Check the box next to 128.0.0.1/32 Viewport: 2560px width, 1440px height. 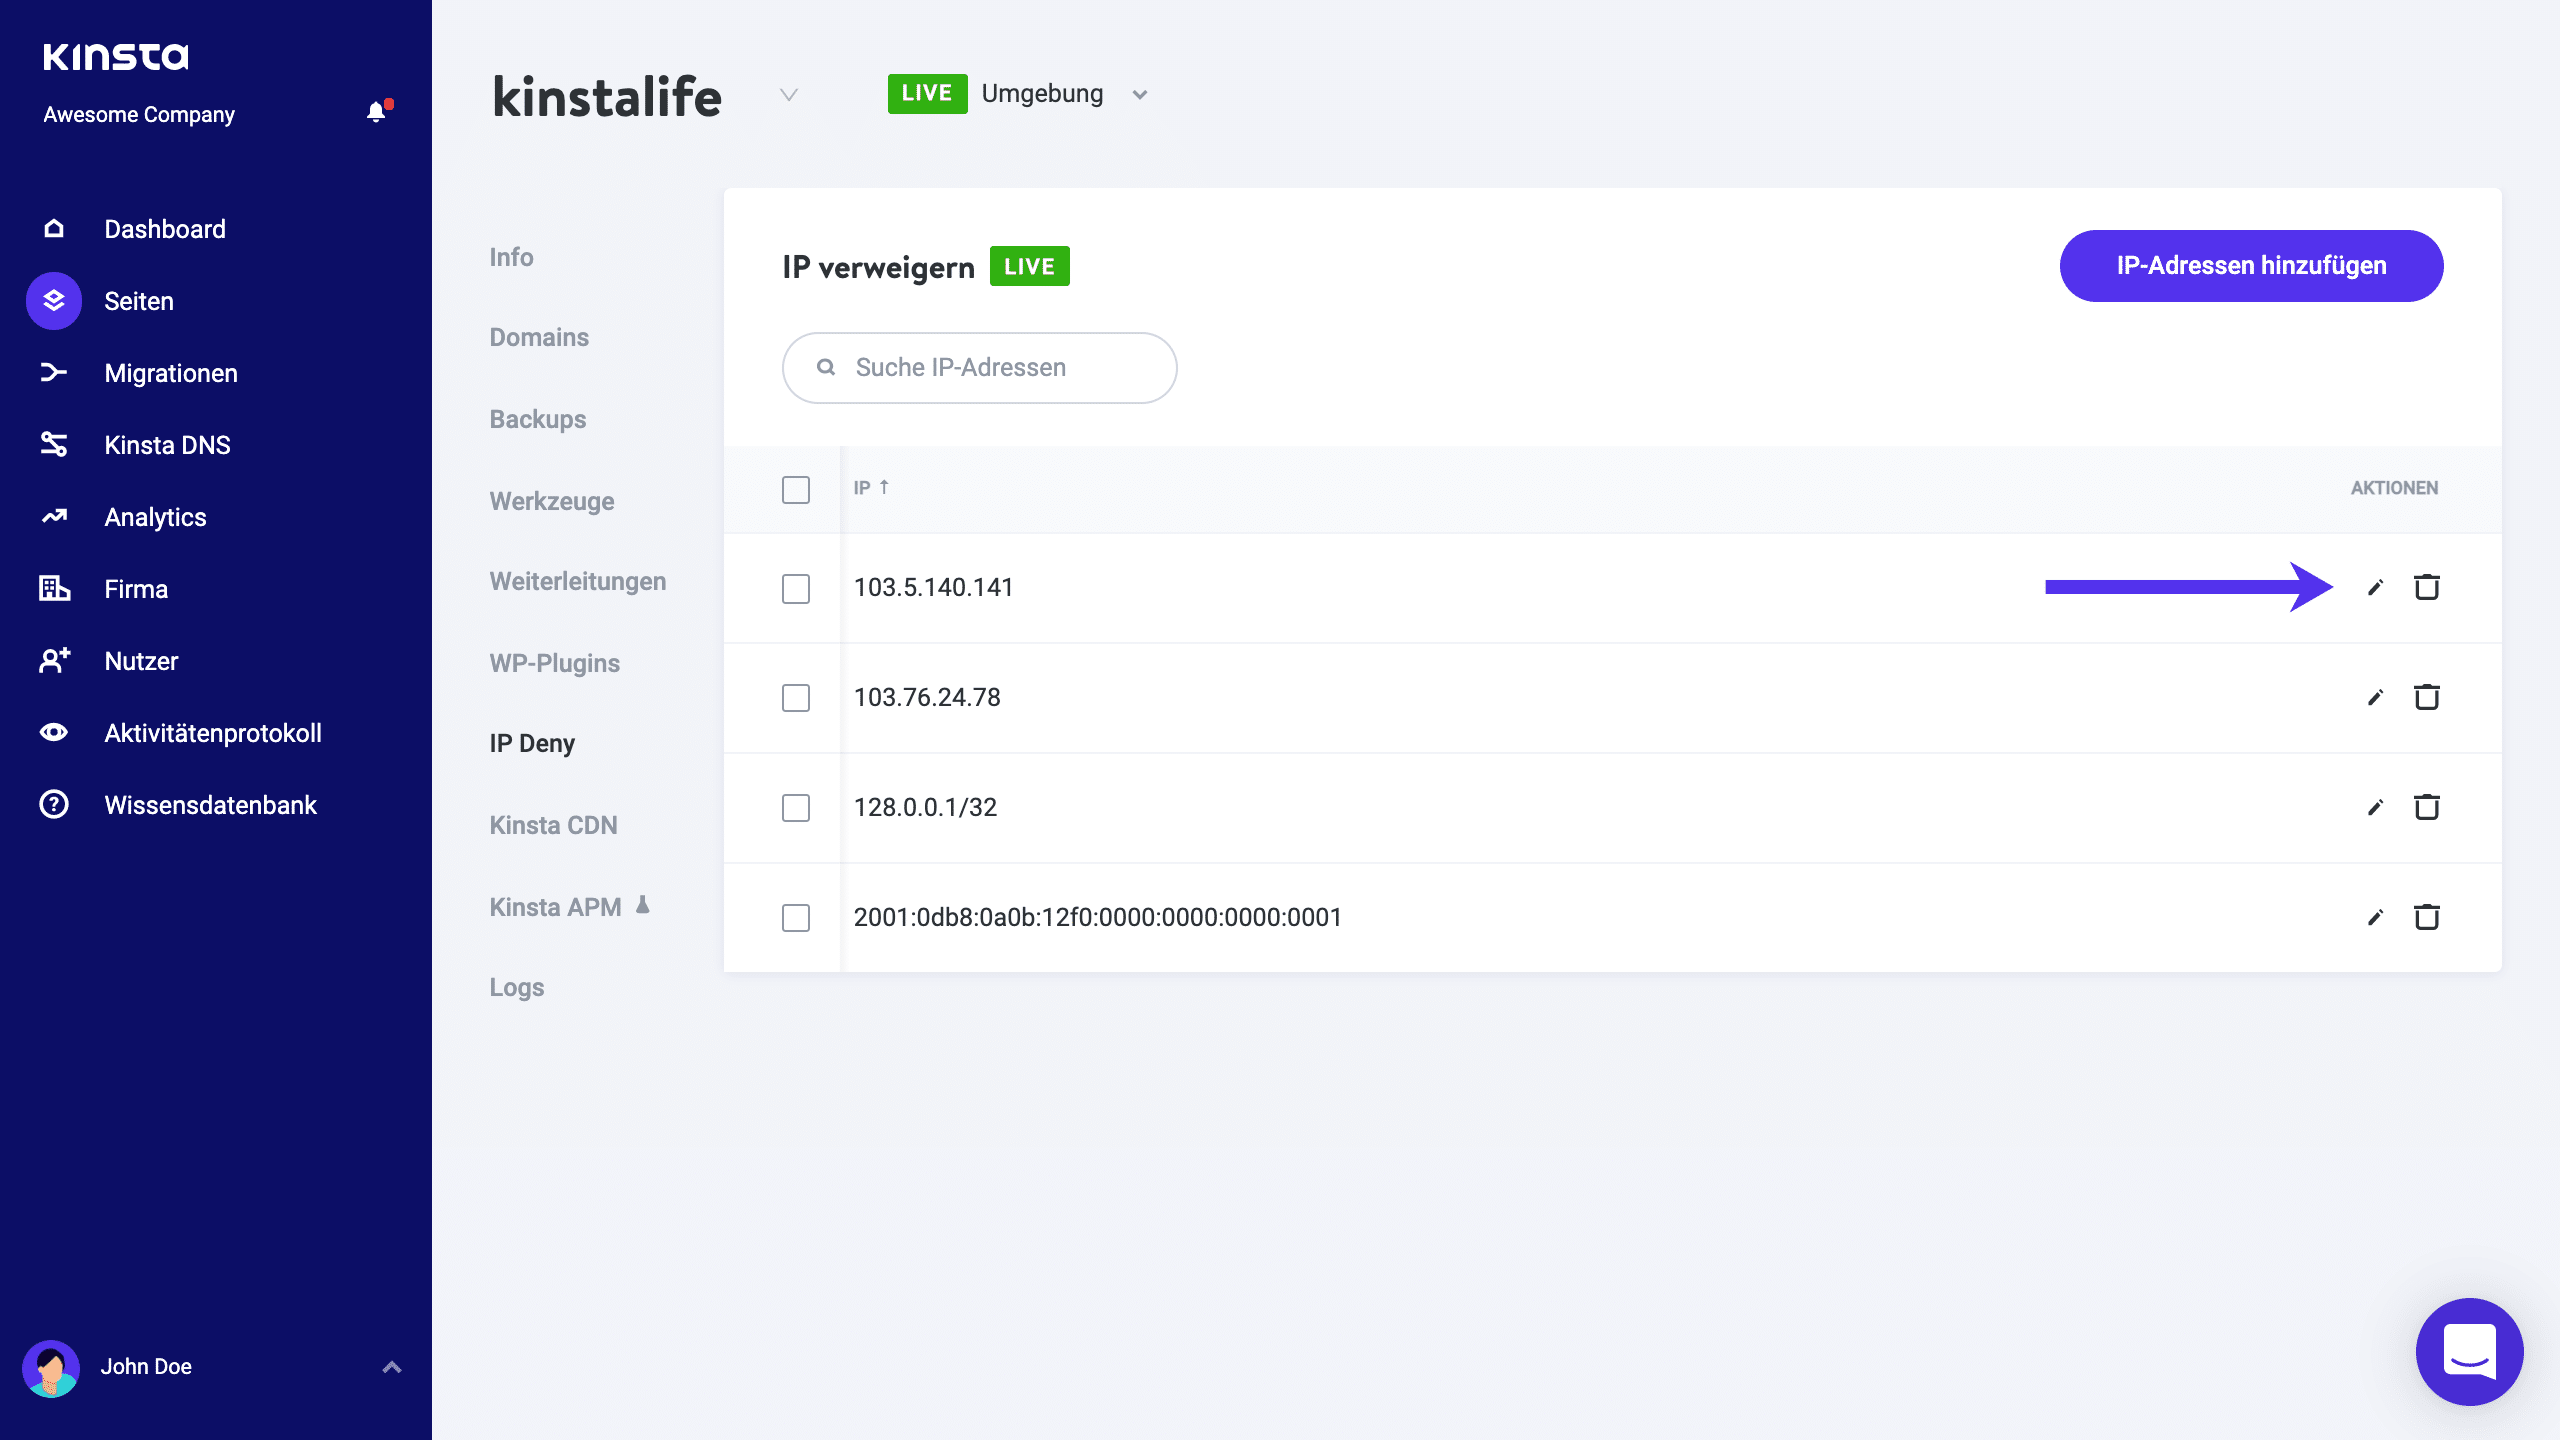[796, 808]
